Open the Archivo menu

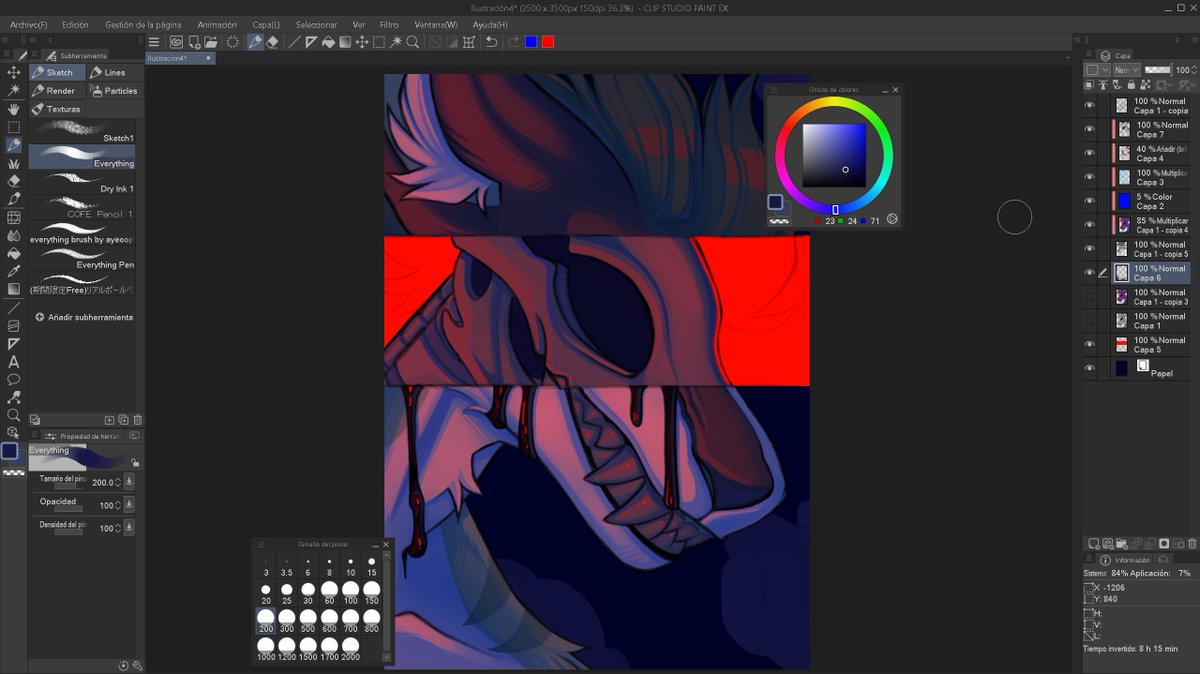pos(29,24)
